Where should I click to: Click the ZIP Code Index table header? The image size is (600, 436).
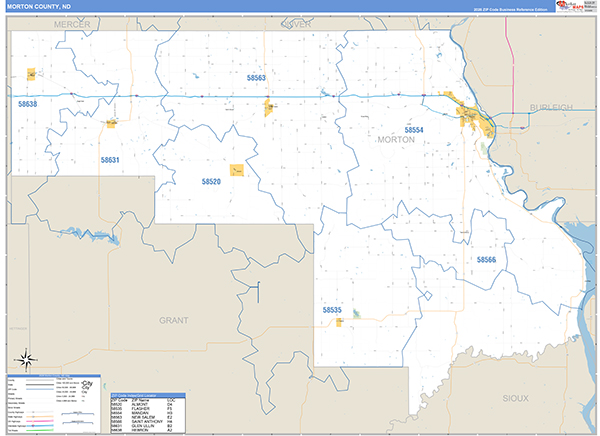pos(147,395)
